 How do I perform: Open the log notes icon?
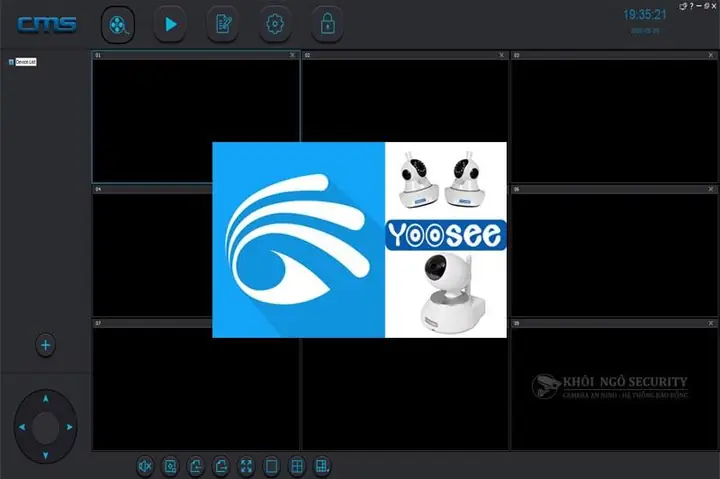click(x=223, y=24)
